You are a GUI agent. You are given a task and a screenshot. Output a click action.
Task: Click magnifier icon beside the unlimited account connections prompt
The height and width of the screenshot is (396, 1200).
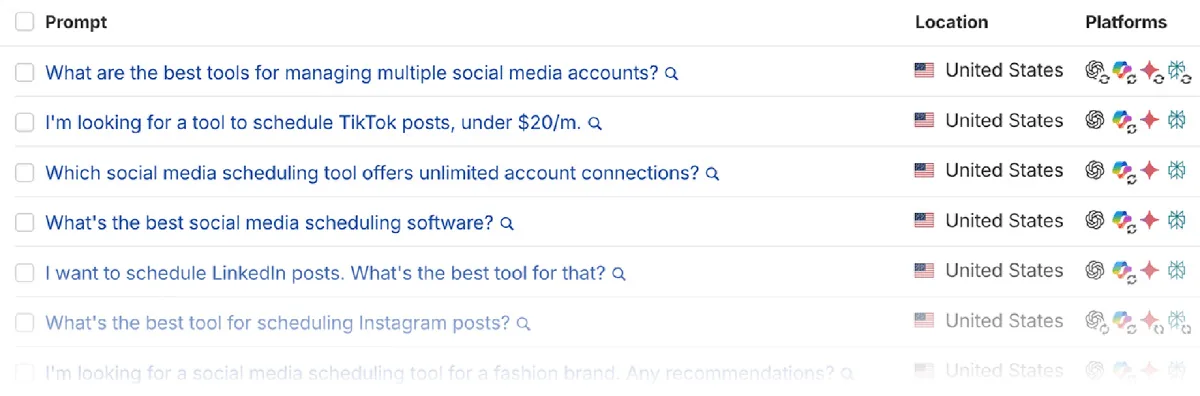pyautogui.click(x=713, y=173)
